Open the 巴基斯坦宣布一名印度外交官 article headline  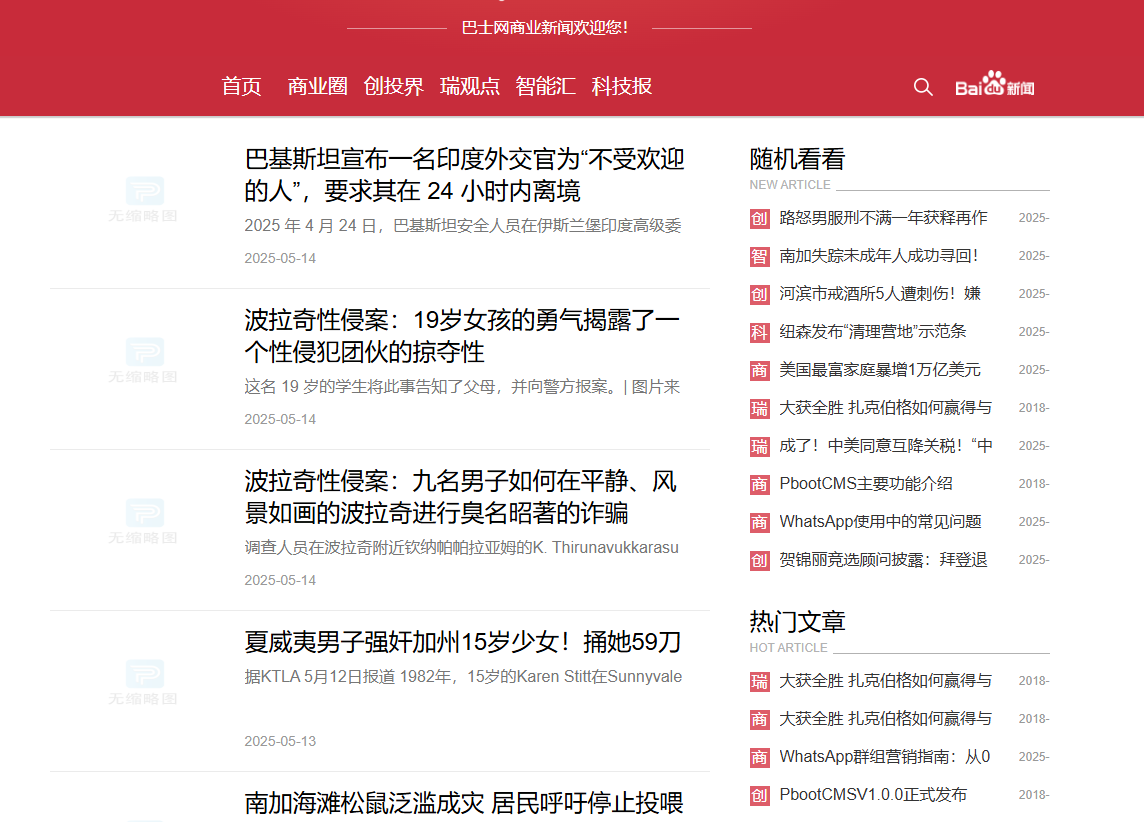tap(464, 175)
